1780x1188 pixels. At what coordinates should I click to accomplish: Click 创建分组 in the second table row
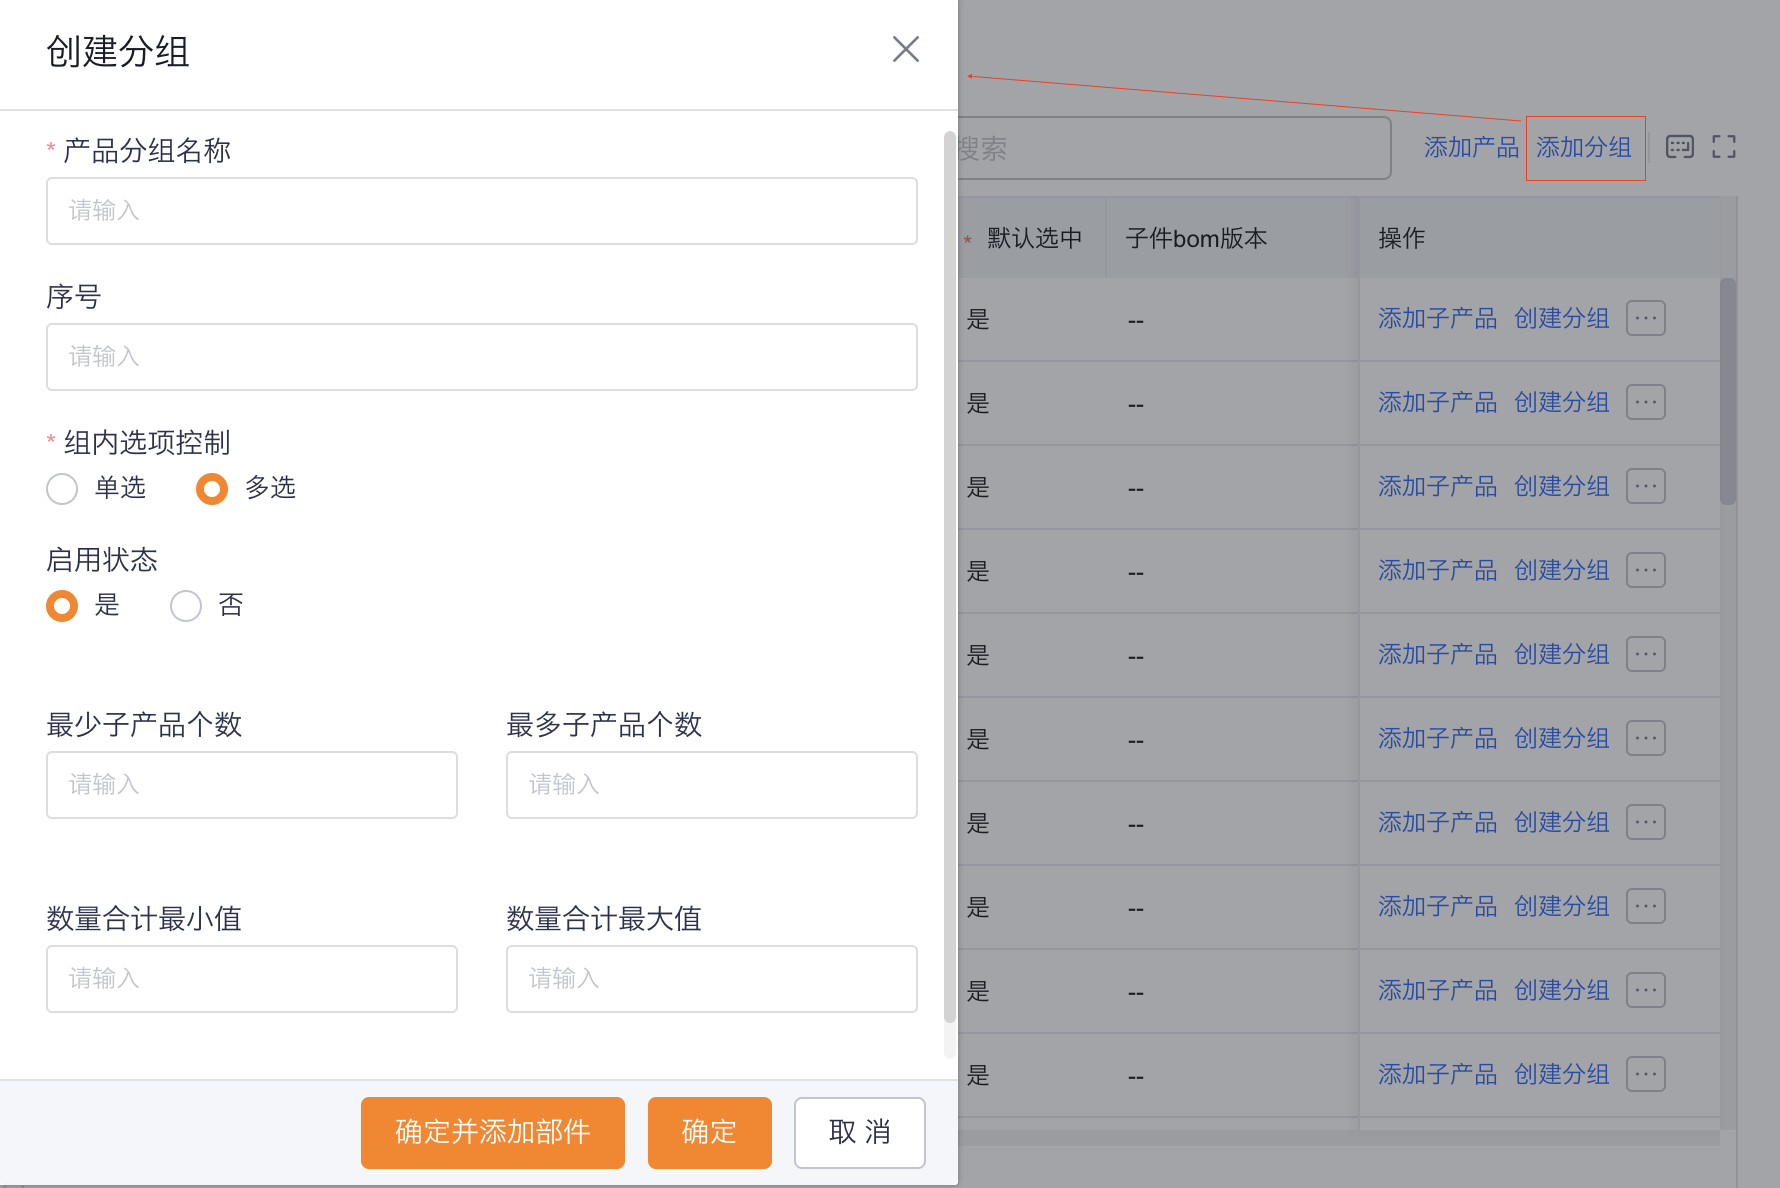(x=1562, y=403)
